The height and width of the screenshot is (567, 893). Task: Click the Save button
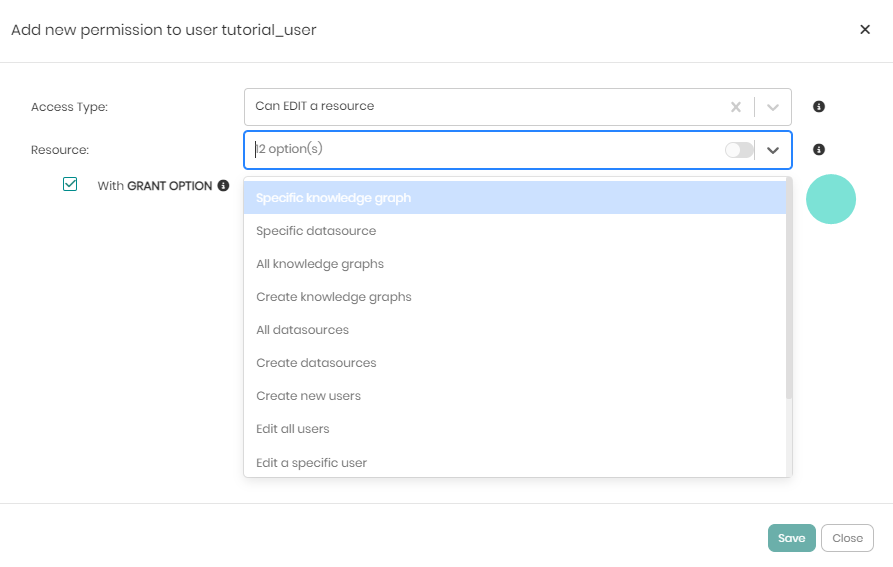tap(791, 538)
